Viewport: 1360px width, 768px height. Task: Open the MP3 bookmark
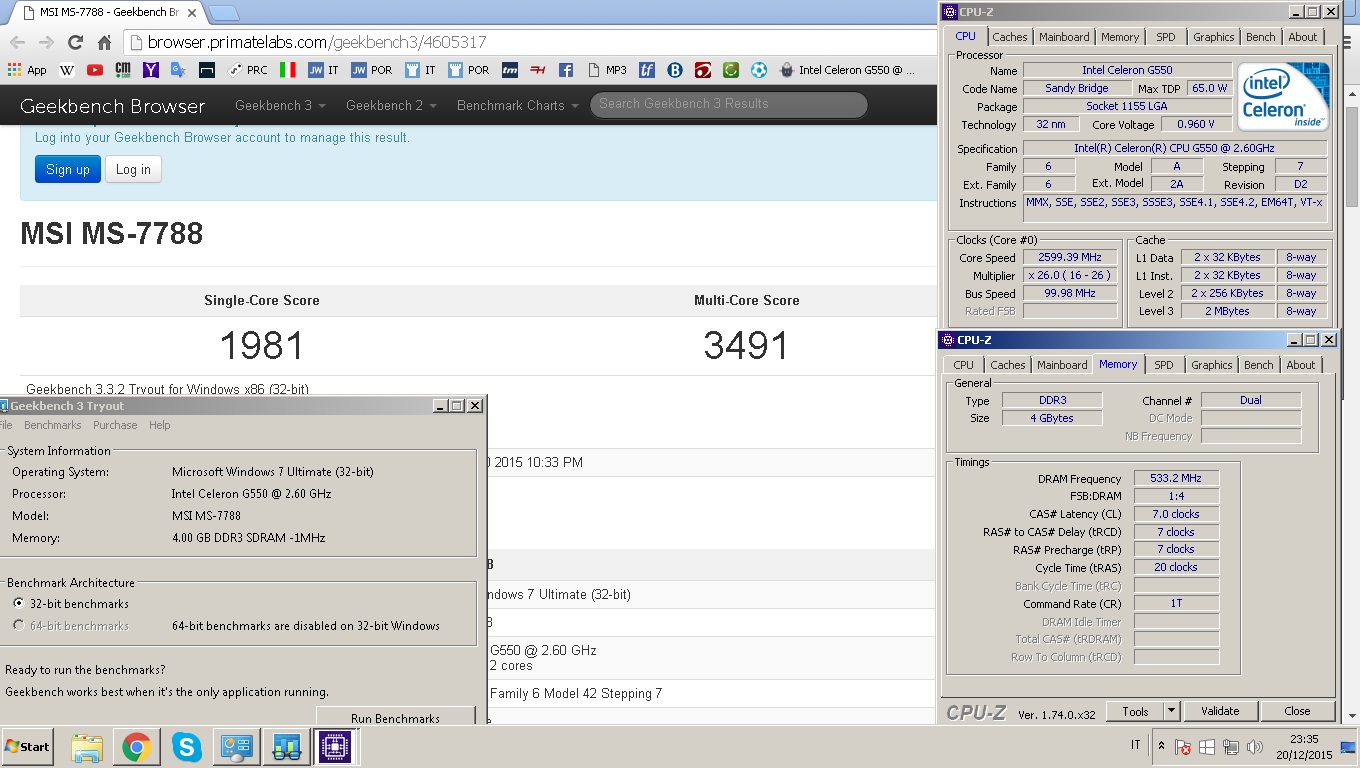(x=607, y=70)
